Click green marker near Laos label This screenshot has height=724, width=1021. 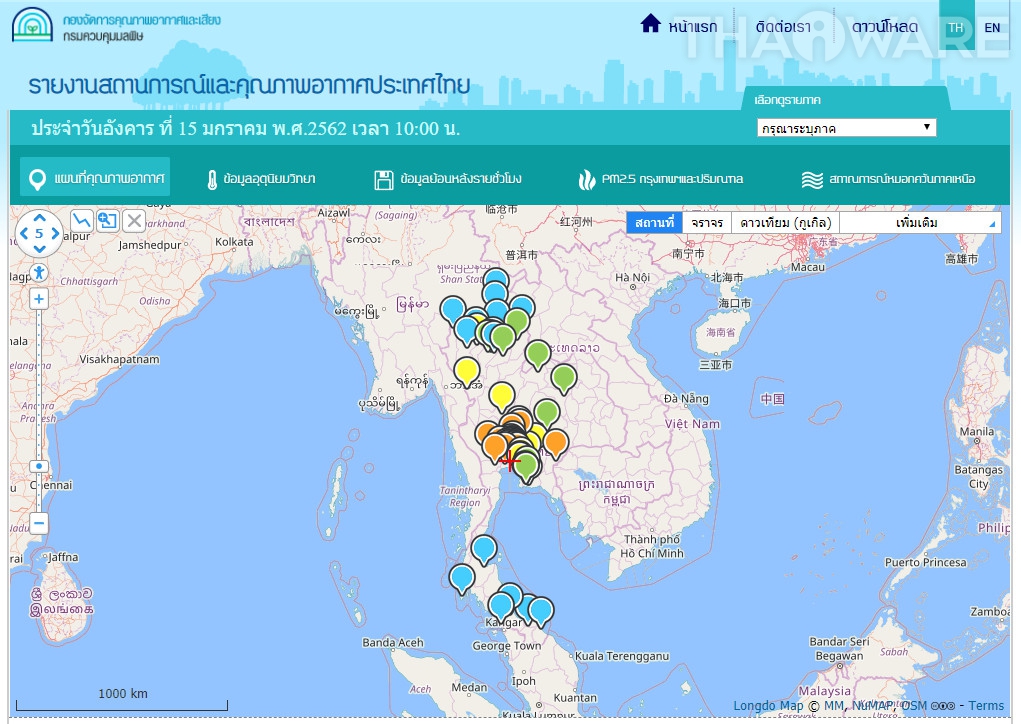click(537, 353)
